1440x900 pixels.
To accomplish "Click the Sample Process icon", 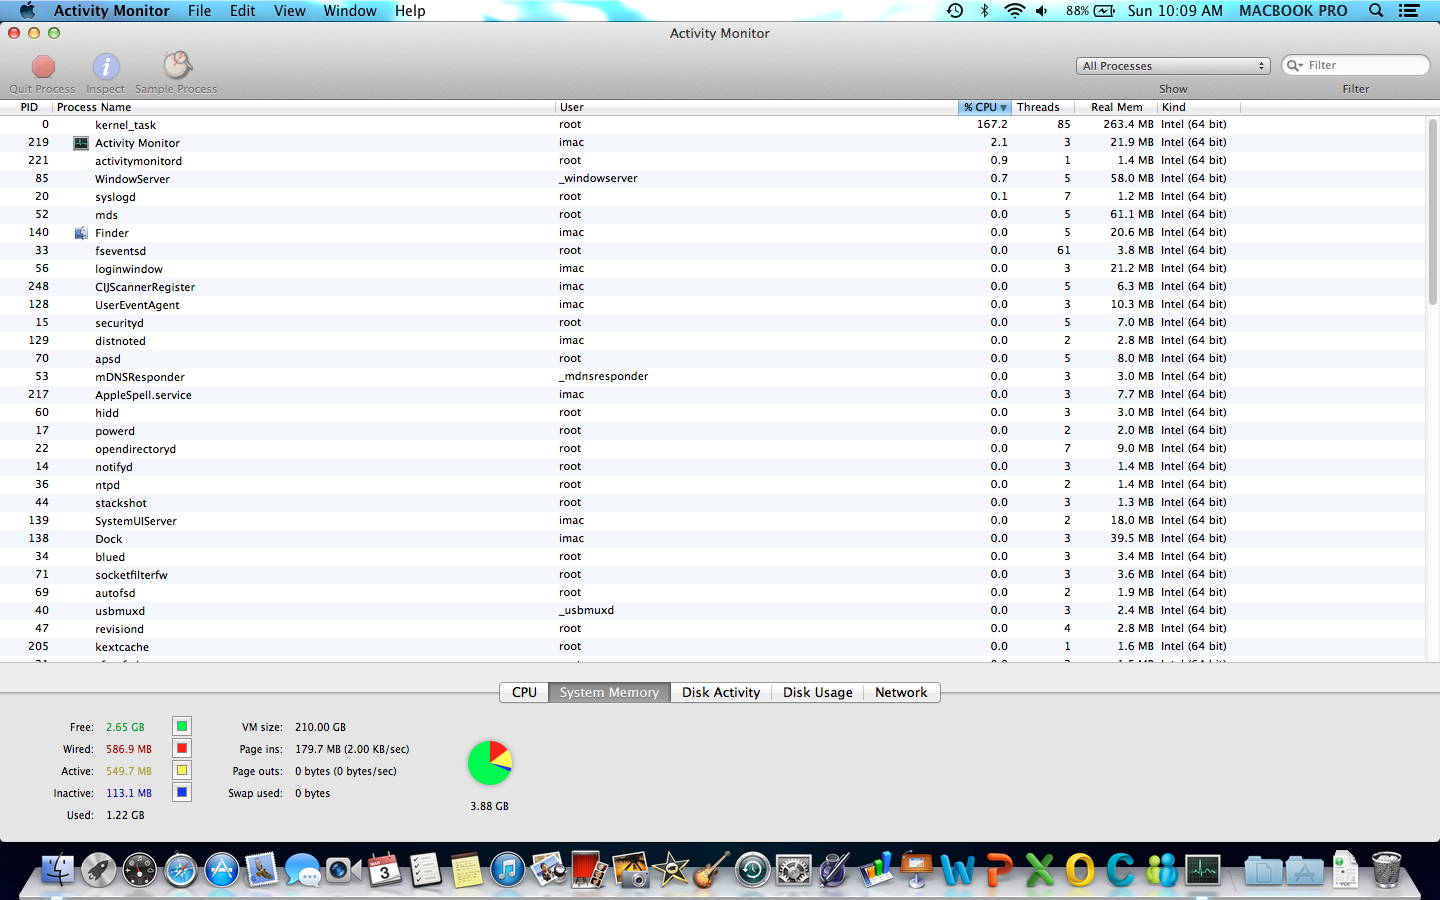I will 177,66.
